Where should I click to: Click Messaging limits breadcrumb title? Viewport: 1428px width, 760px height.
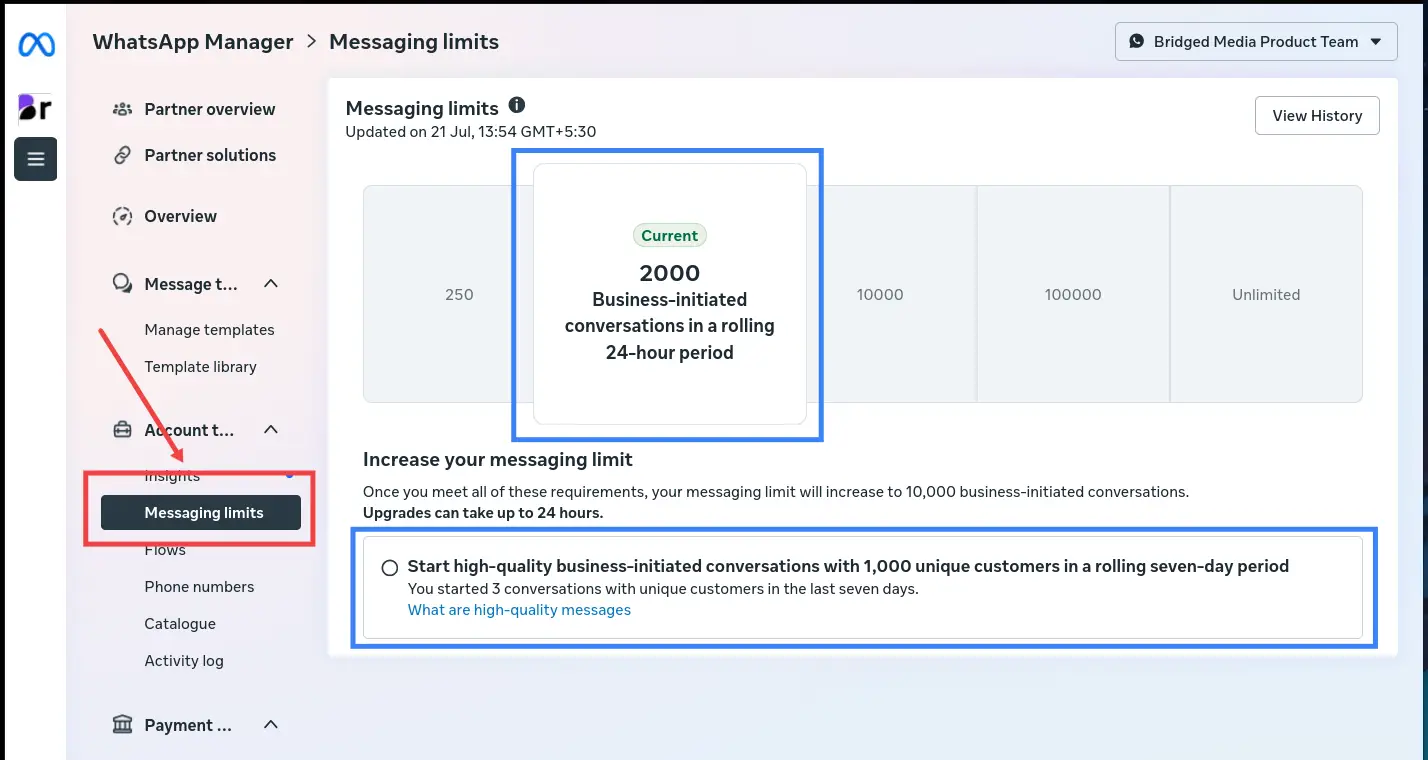tap(414, 42)
